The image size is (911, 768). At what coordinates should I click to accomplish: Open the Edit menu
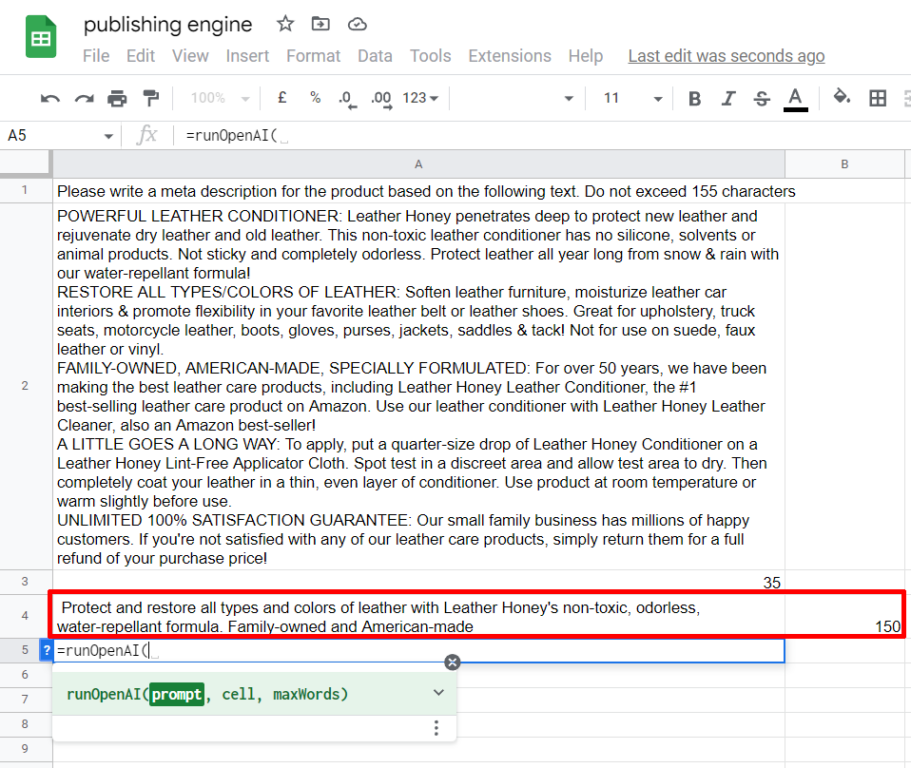[141, 56]
